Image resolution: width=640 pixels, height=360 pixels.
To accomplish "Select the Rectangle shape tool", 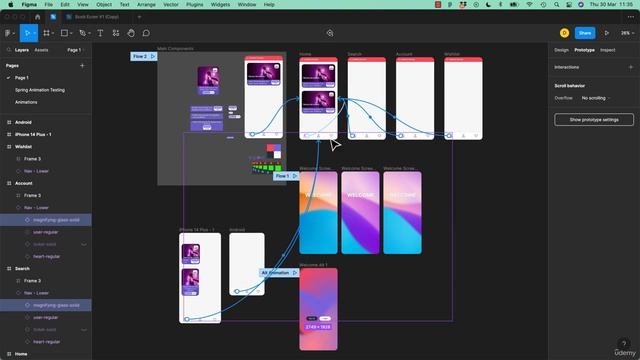I will pyautogui.click(x=64, y=33).
